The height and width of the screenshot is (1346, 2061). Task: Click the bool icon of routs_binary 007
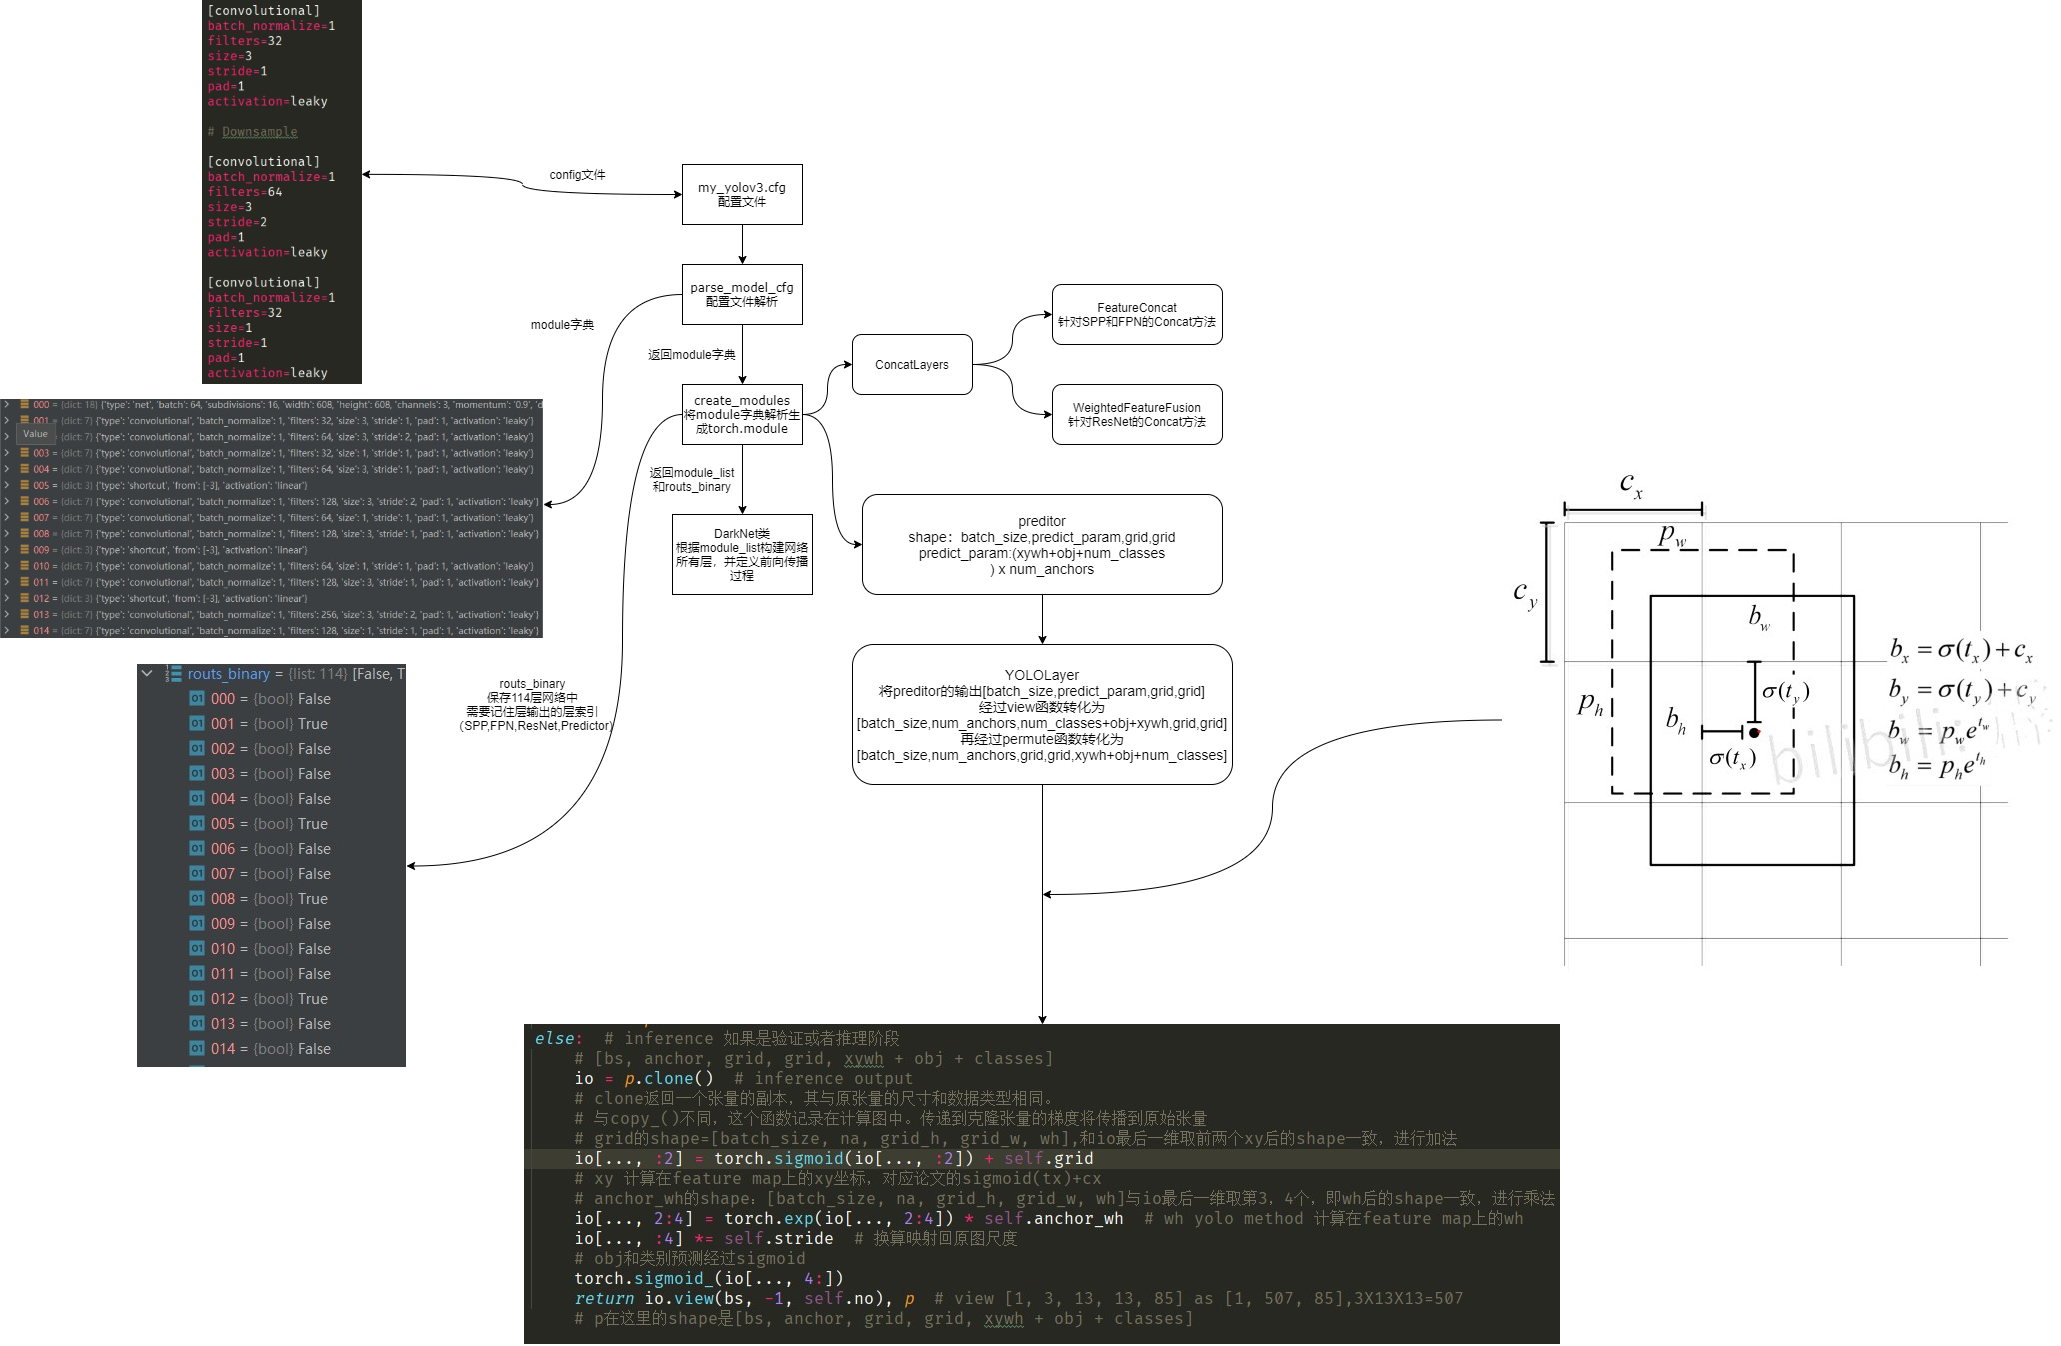click(x=197, y=874)
